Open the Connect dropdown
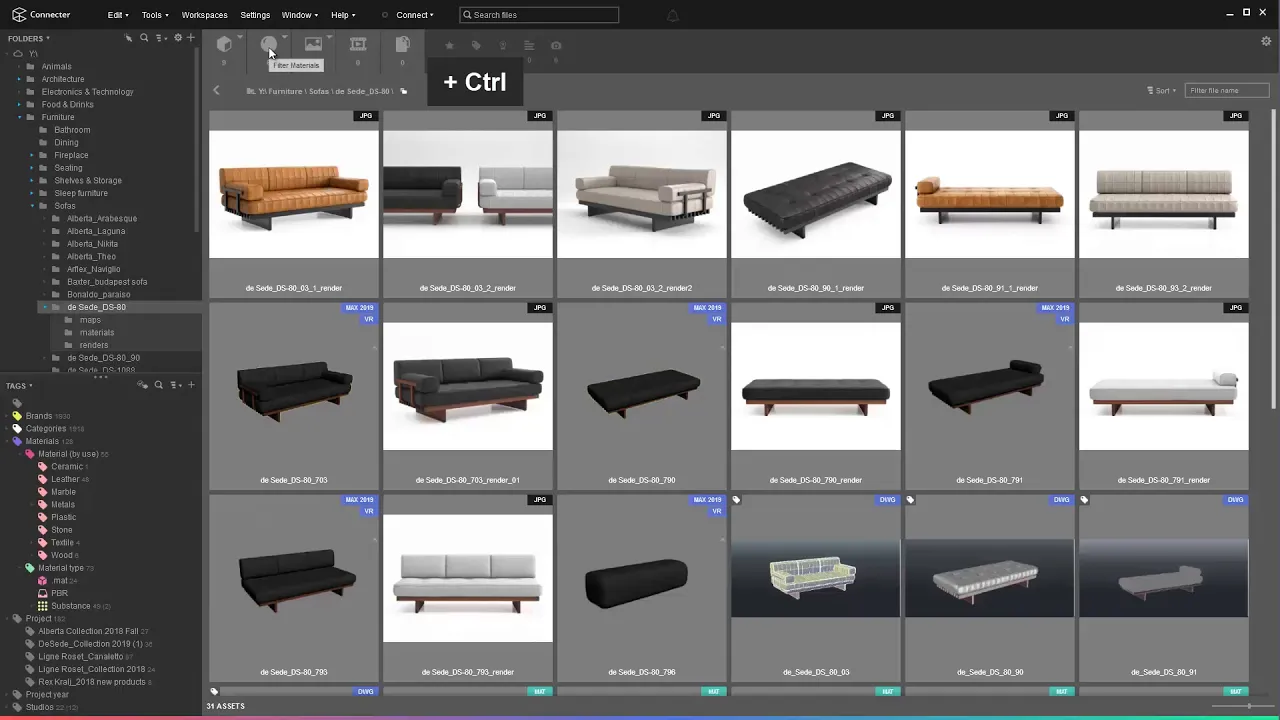The width and height of the screenshot is (1280, 720). coord(415,15)
